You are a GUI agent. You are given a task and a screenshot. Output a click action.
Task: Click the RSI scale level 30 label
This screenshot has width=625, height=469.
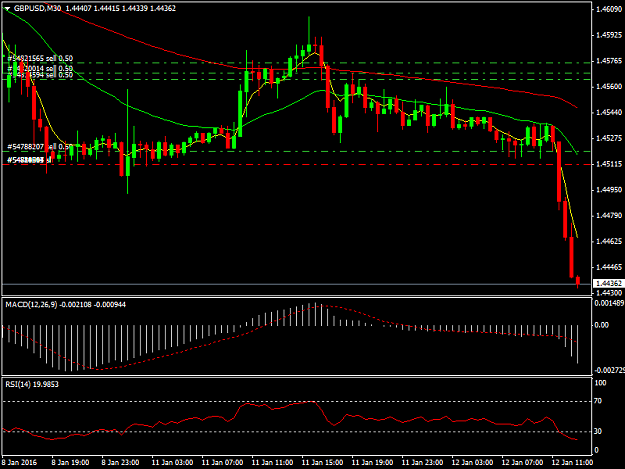(x=598, y=431)
